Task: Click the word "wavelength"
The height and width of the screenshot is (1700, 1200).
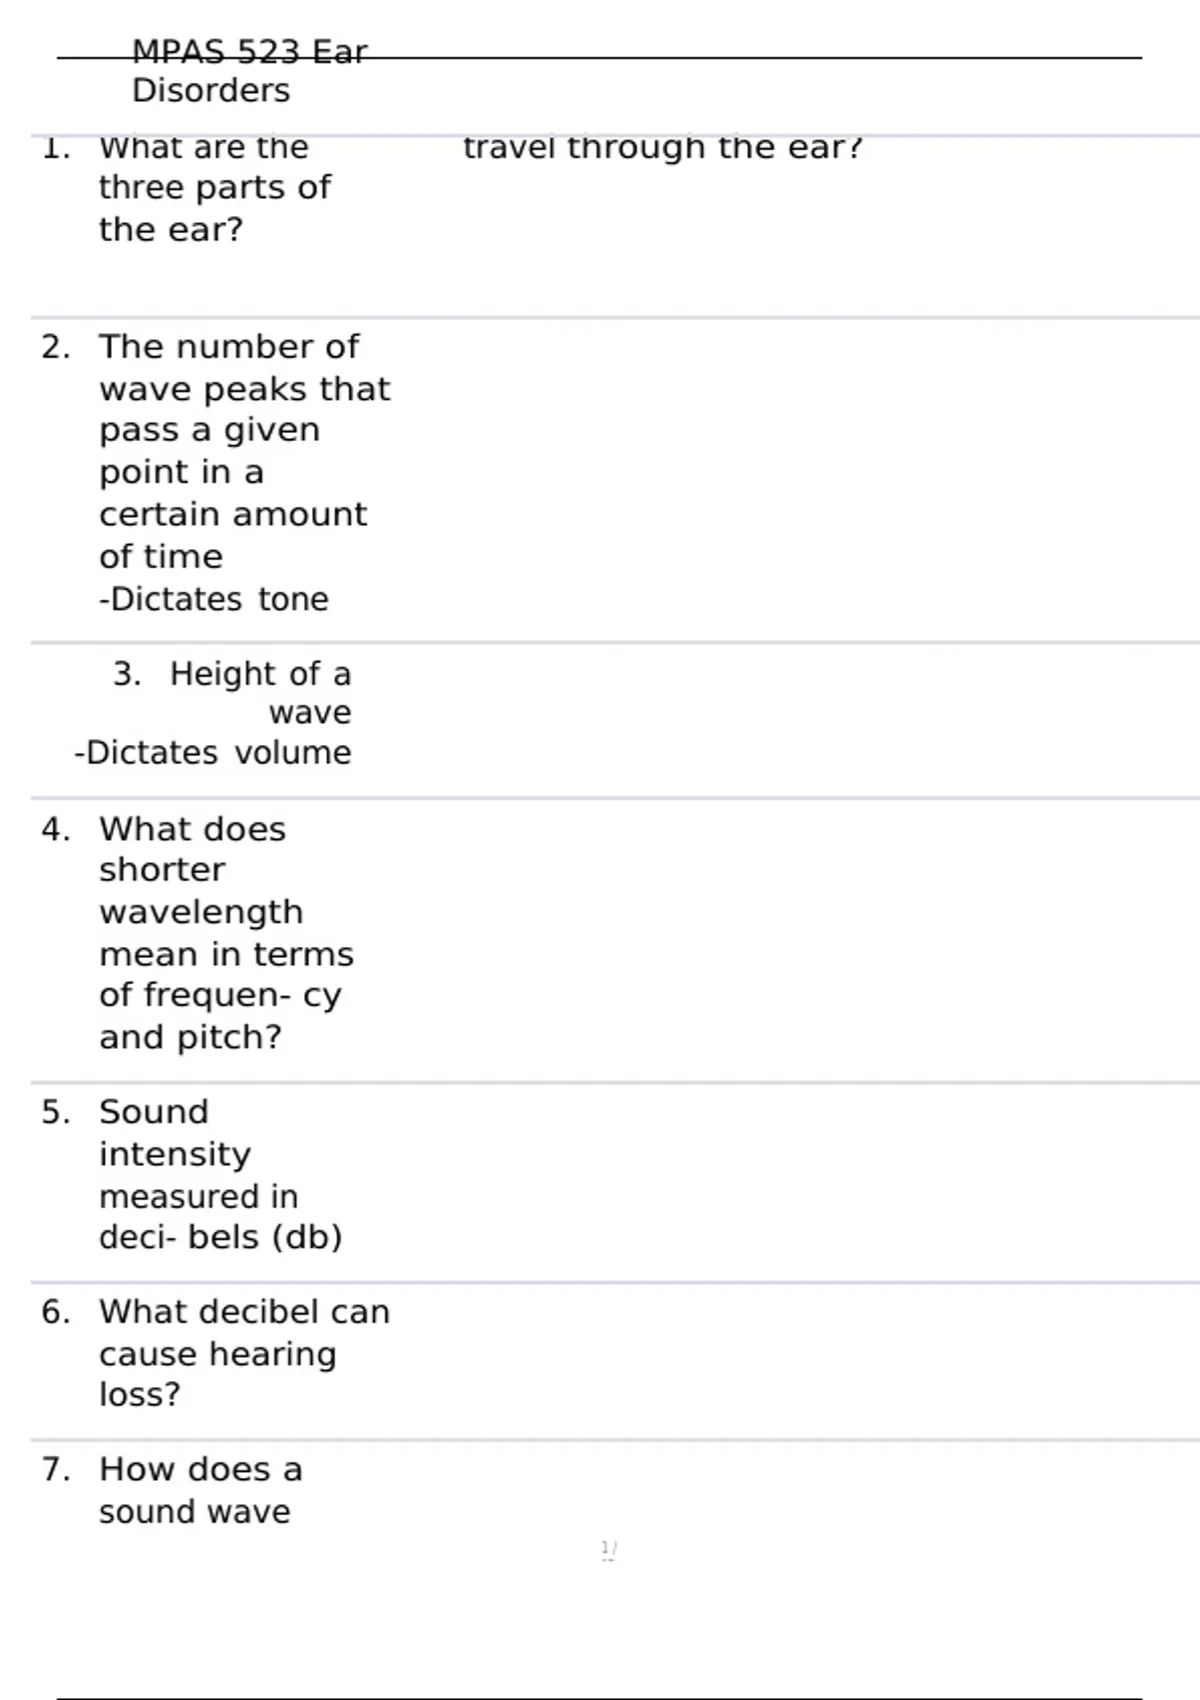Action: click(201, 912)
